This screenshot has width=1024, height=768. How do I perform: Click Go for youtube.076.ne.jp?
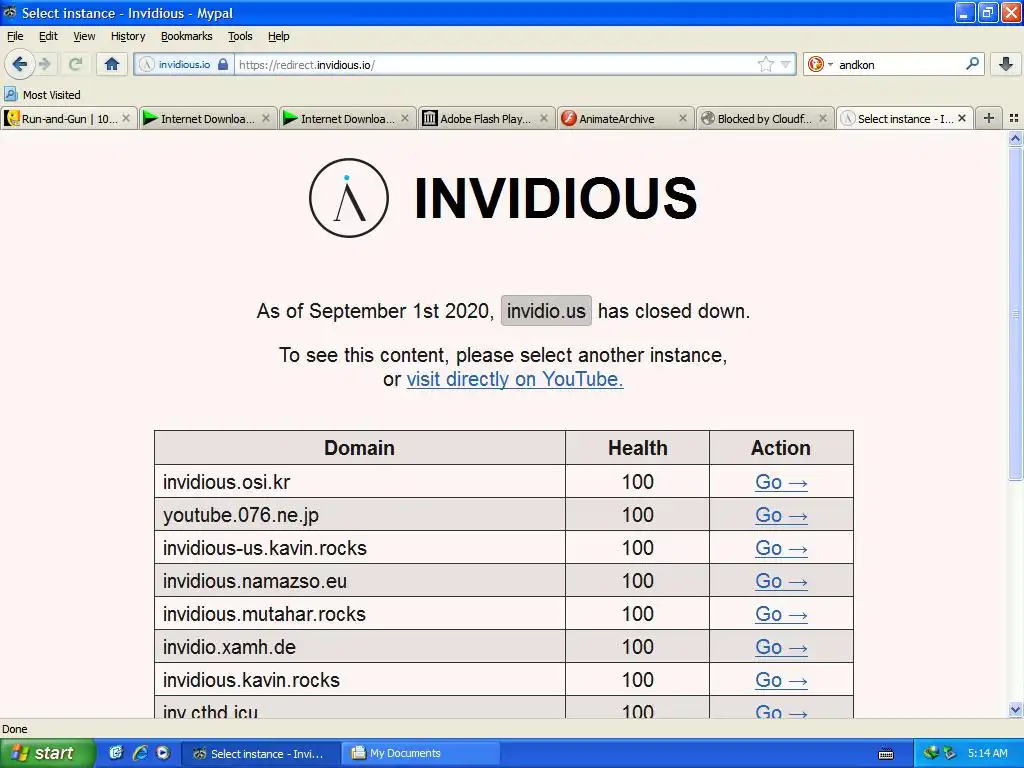click(781, 515)
